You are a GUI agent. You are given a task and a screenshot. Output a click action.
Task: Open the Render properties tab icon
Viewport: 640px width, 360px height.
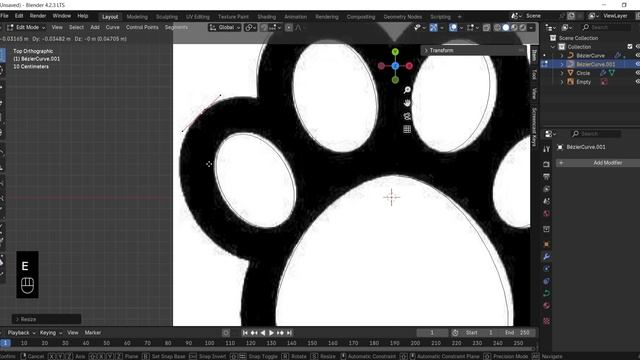pyautogui.click(x=547, y=164)
